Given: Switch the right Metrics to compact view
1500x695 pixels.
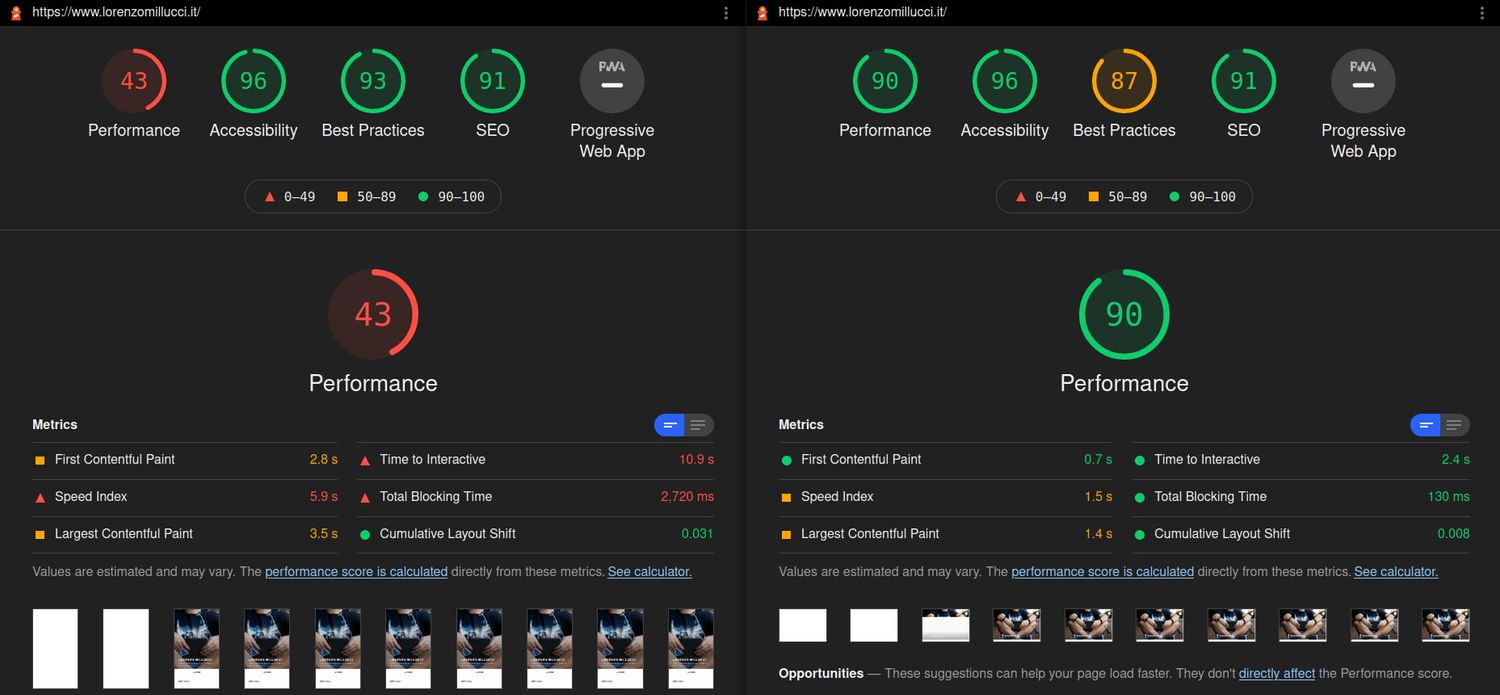Looking at the screenshot, I should point(1425,425).
